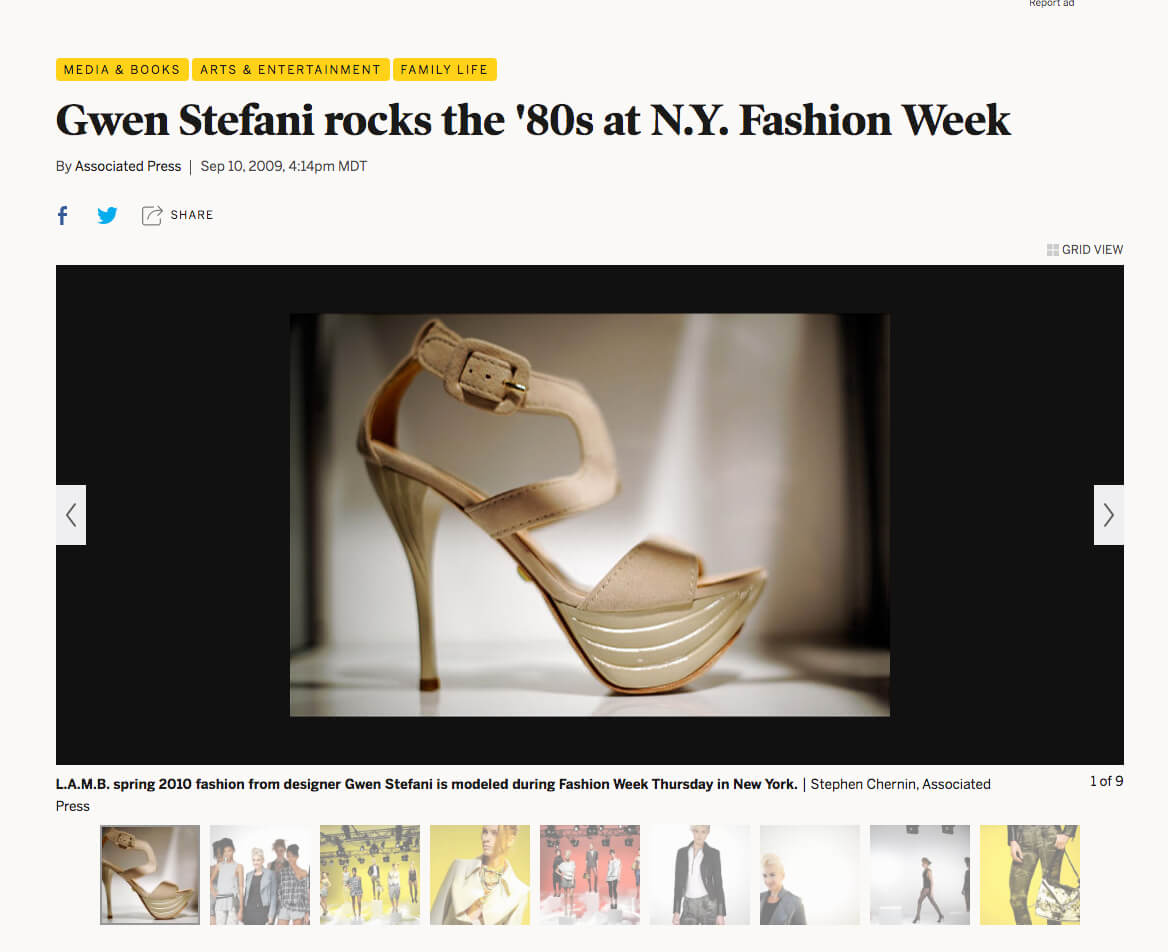This screenshot has height=952, width=1168.
Task: Click the main sandal photo in gallery
Action: coord(590,515)
